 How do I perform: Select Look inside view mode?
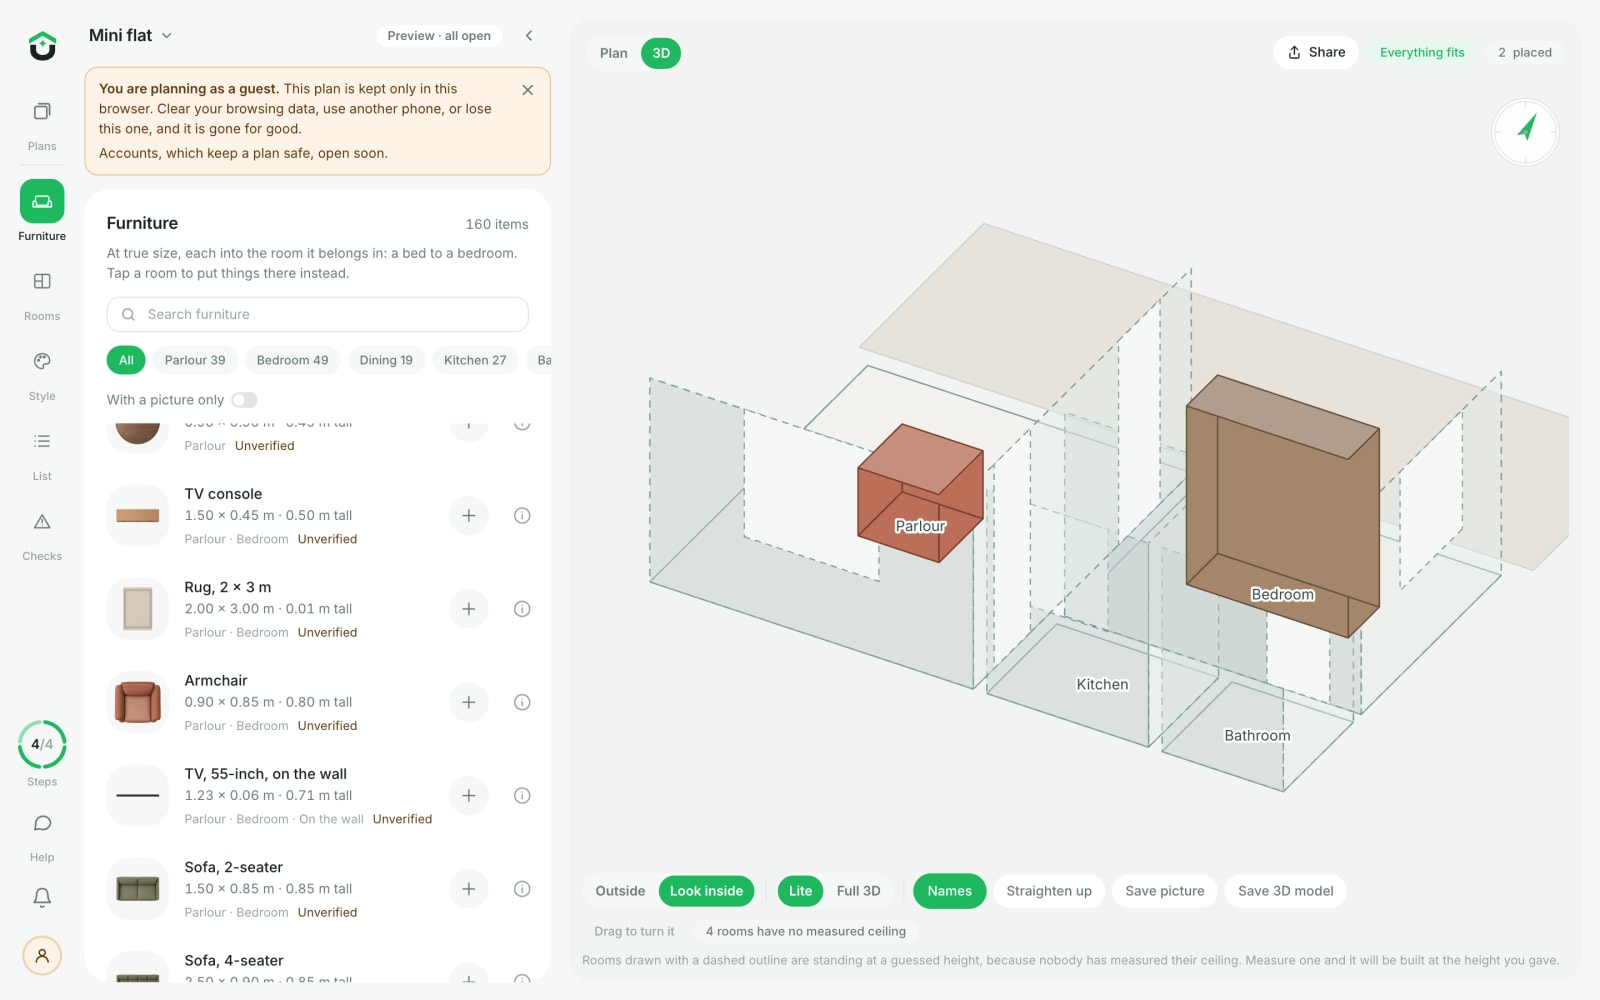[x=706, y=891]
